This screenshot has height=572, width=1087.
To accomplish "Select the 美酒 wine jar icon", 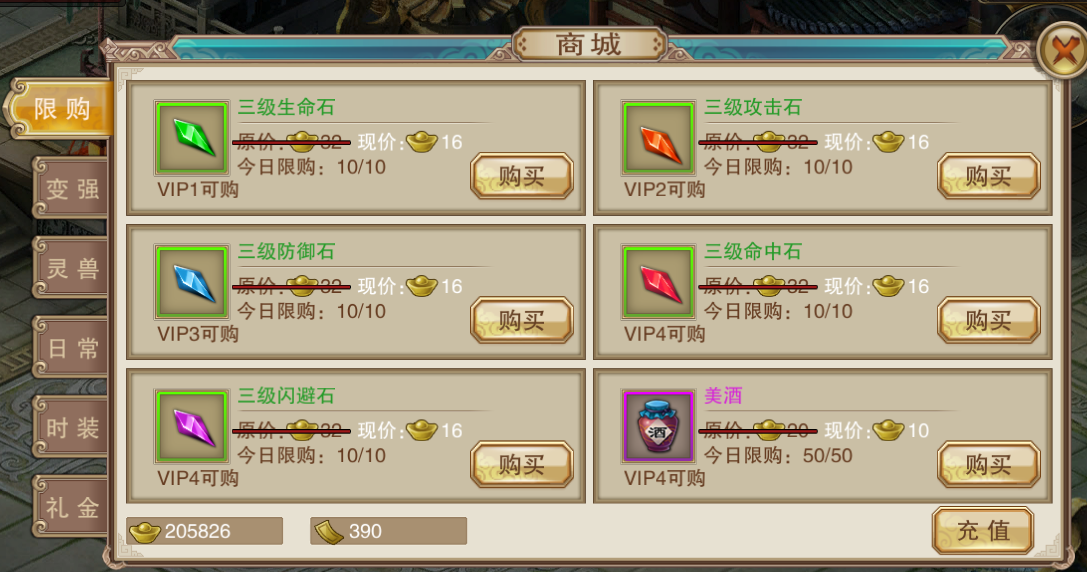I will pyautogui.click(x=659, y=426).
